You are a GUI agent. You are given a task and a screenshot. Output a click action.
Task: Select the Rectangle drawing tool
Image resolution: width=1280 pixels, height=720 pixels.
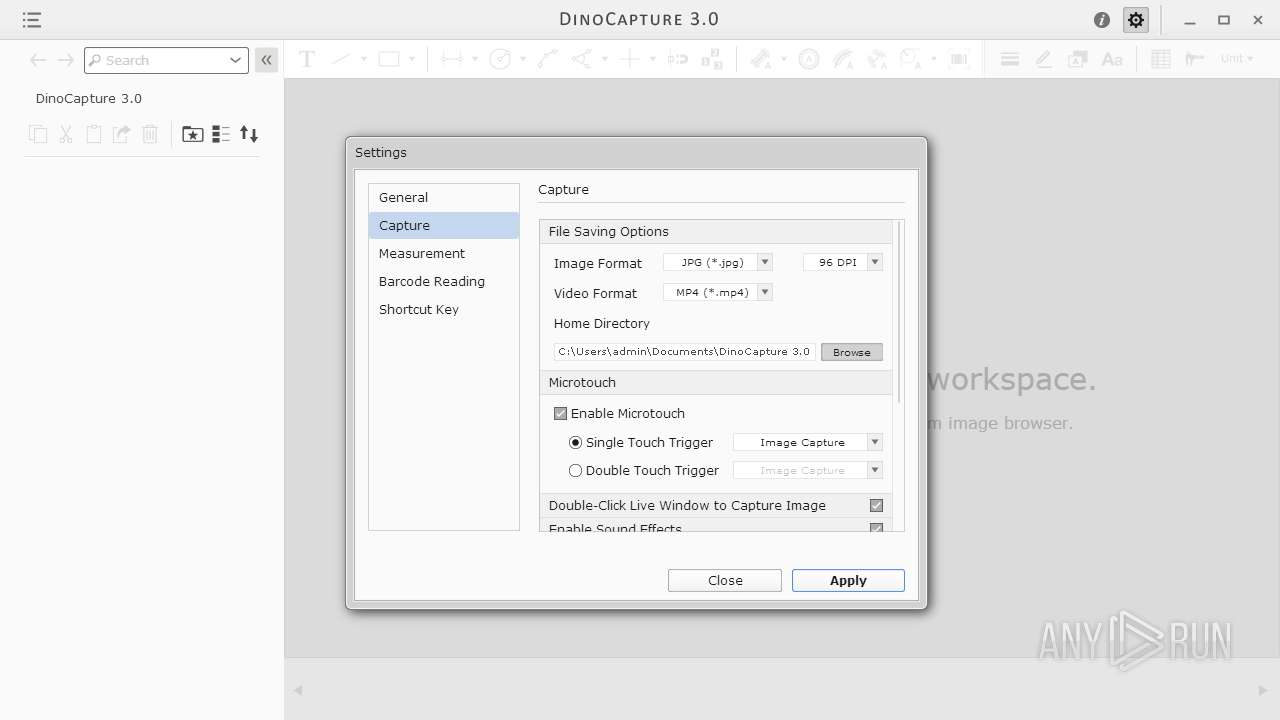pos(389,59)
